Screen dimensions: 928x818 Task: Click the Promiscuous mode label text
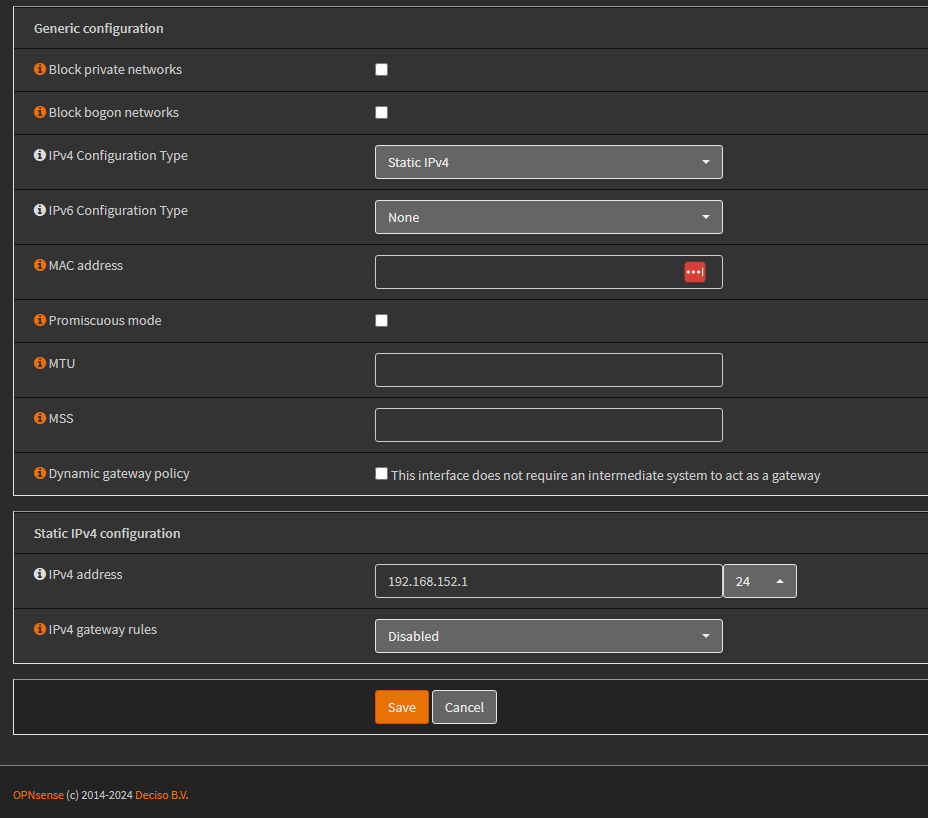point(105,320)
